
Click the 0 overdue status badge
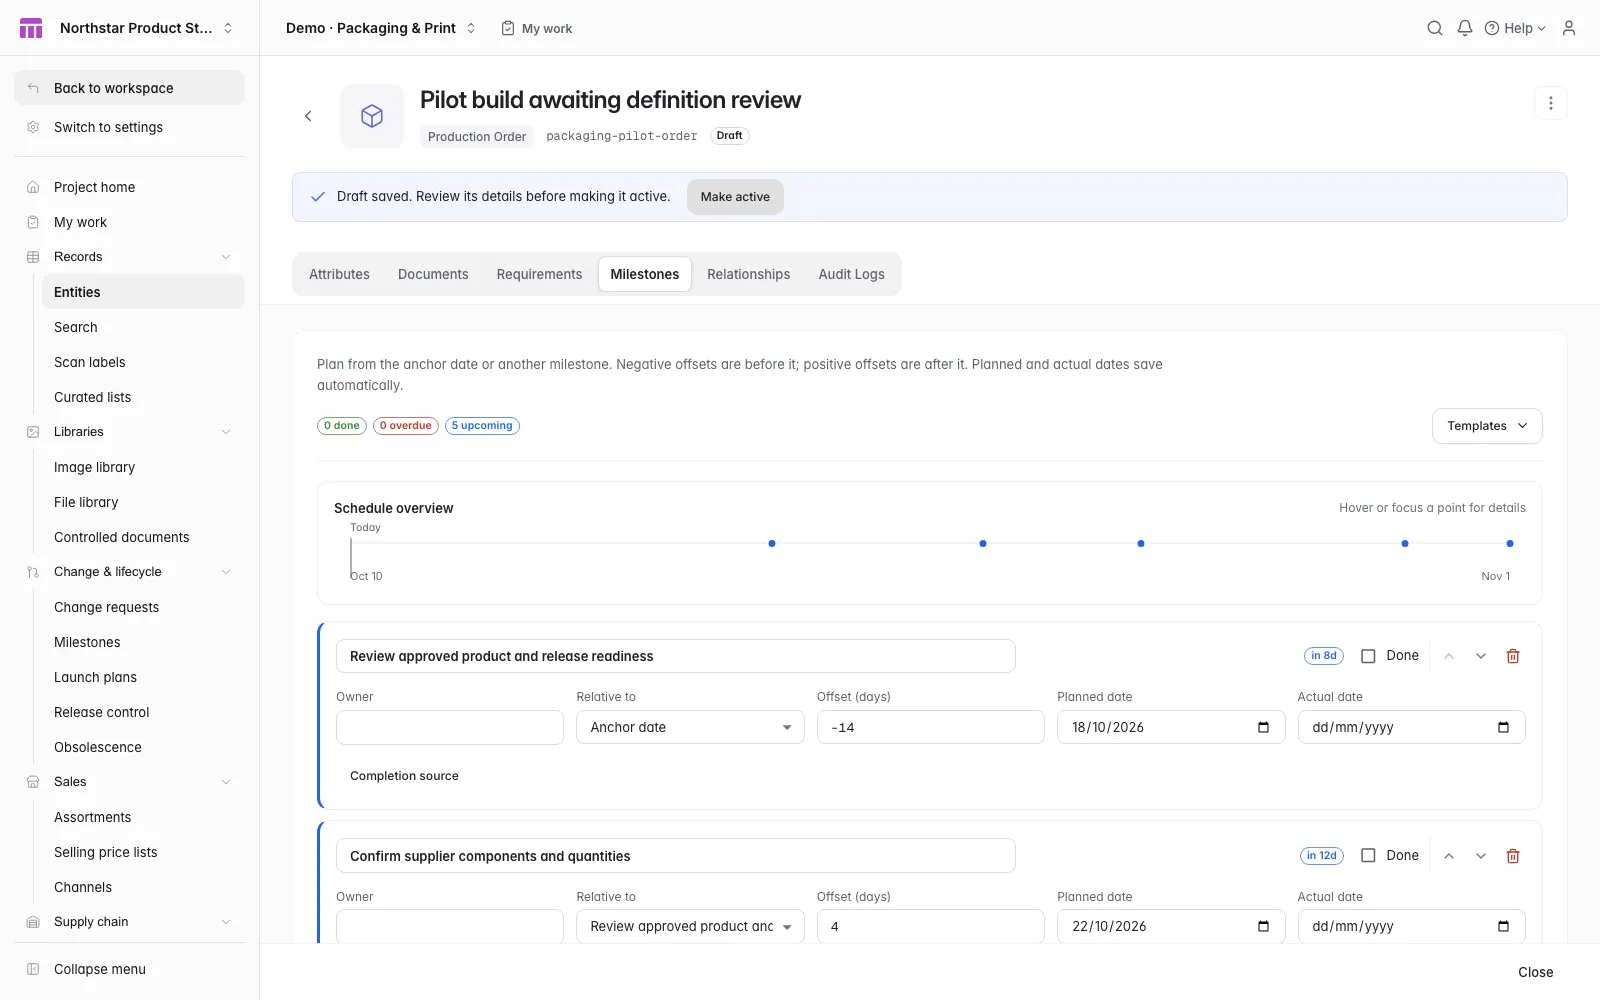(406, 426)
